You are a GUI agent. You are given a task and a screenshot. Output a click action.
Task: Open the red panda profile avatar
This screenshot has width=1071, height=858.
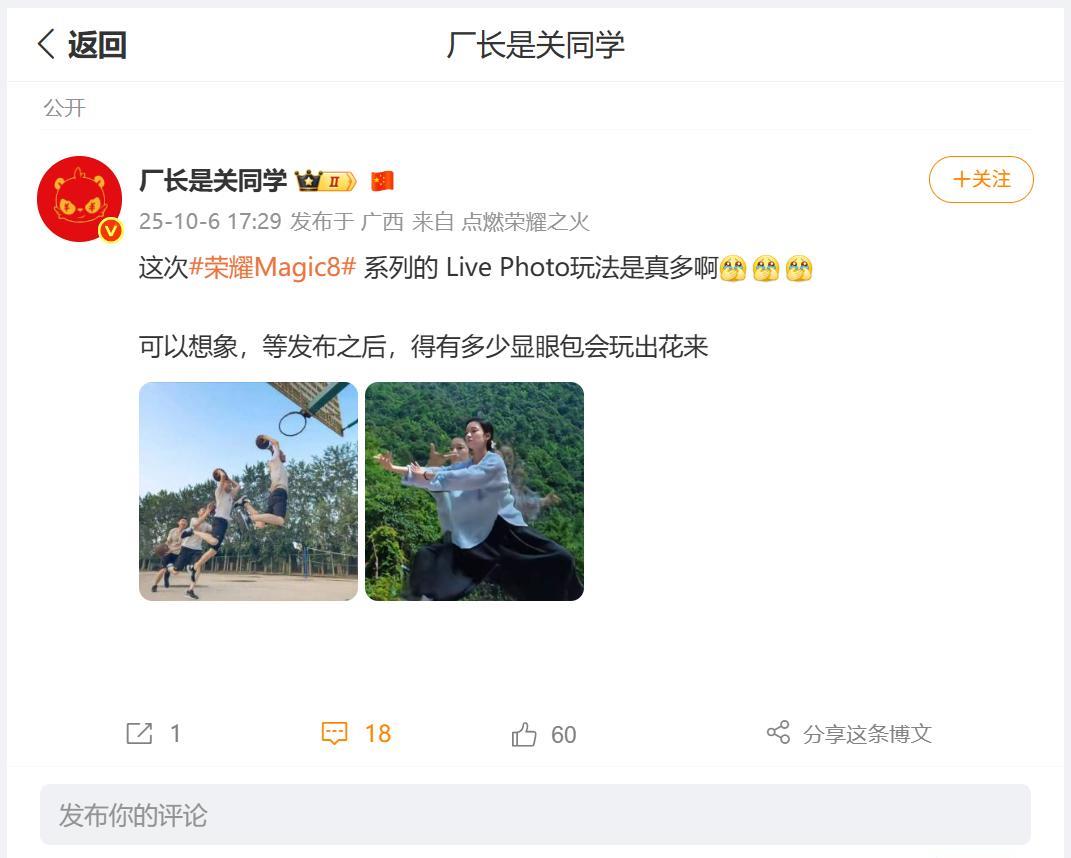click(79, 199)
